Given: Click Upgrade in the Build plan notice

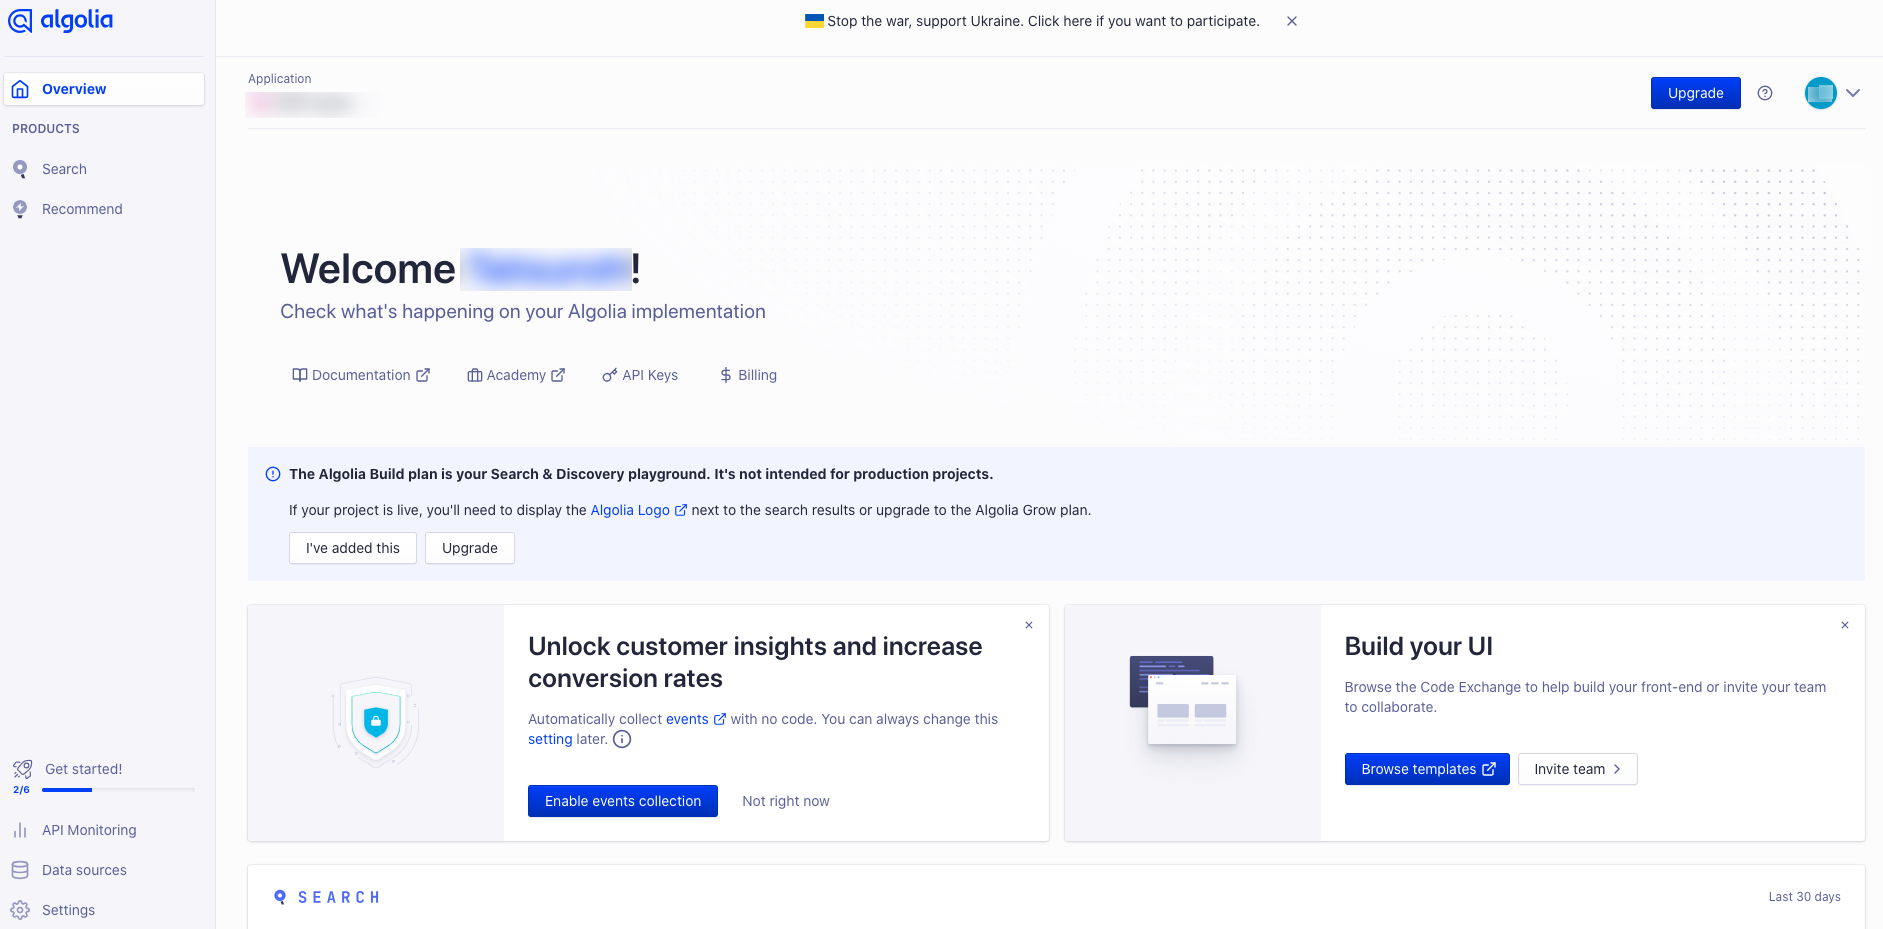Looking at the screenshot, I should pos(470,548).
